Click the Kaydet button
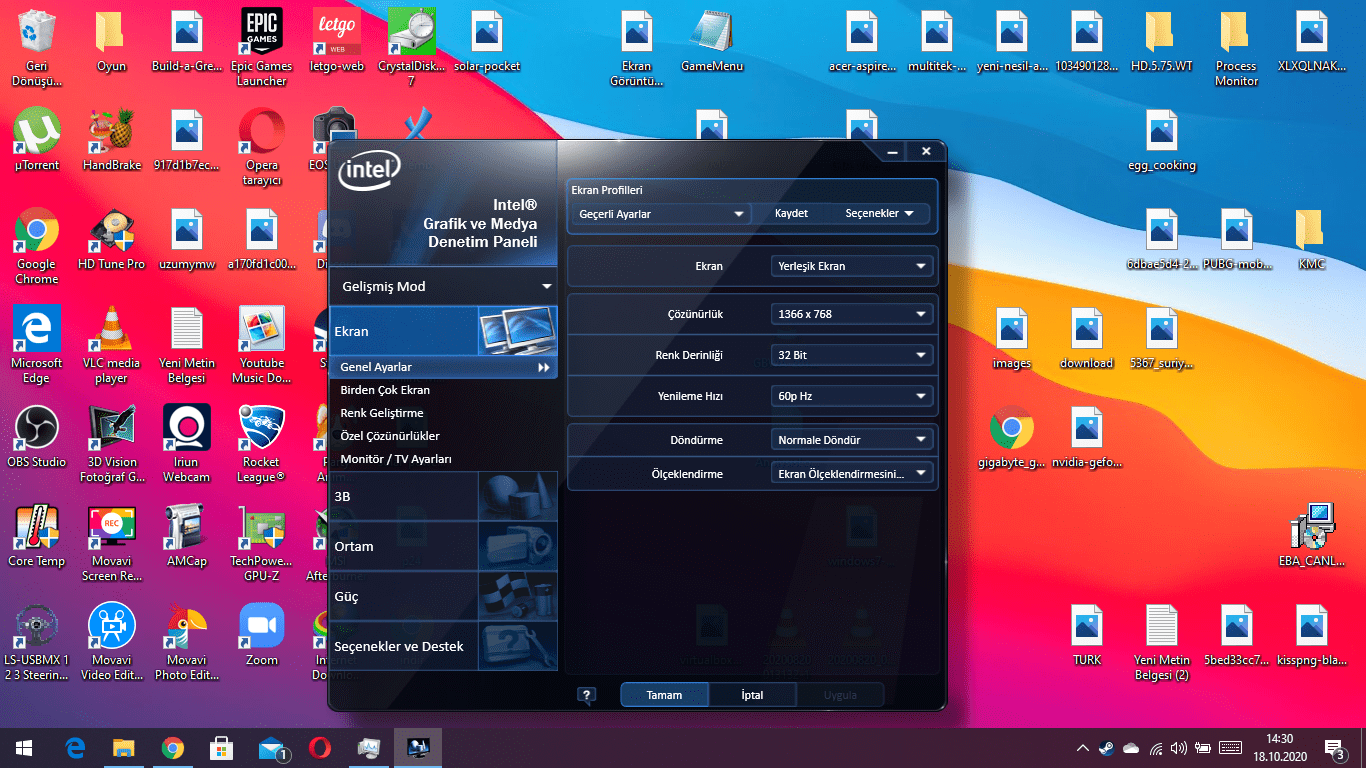 tap(791, 214)
